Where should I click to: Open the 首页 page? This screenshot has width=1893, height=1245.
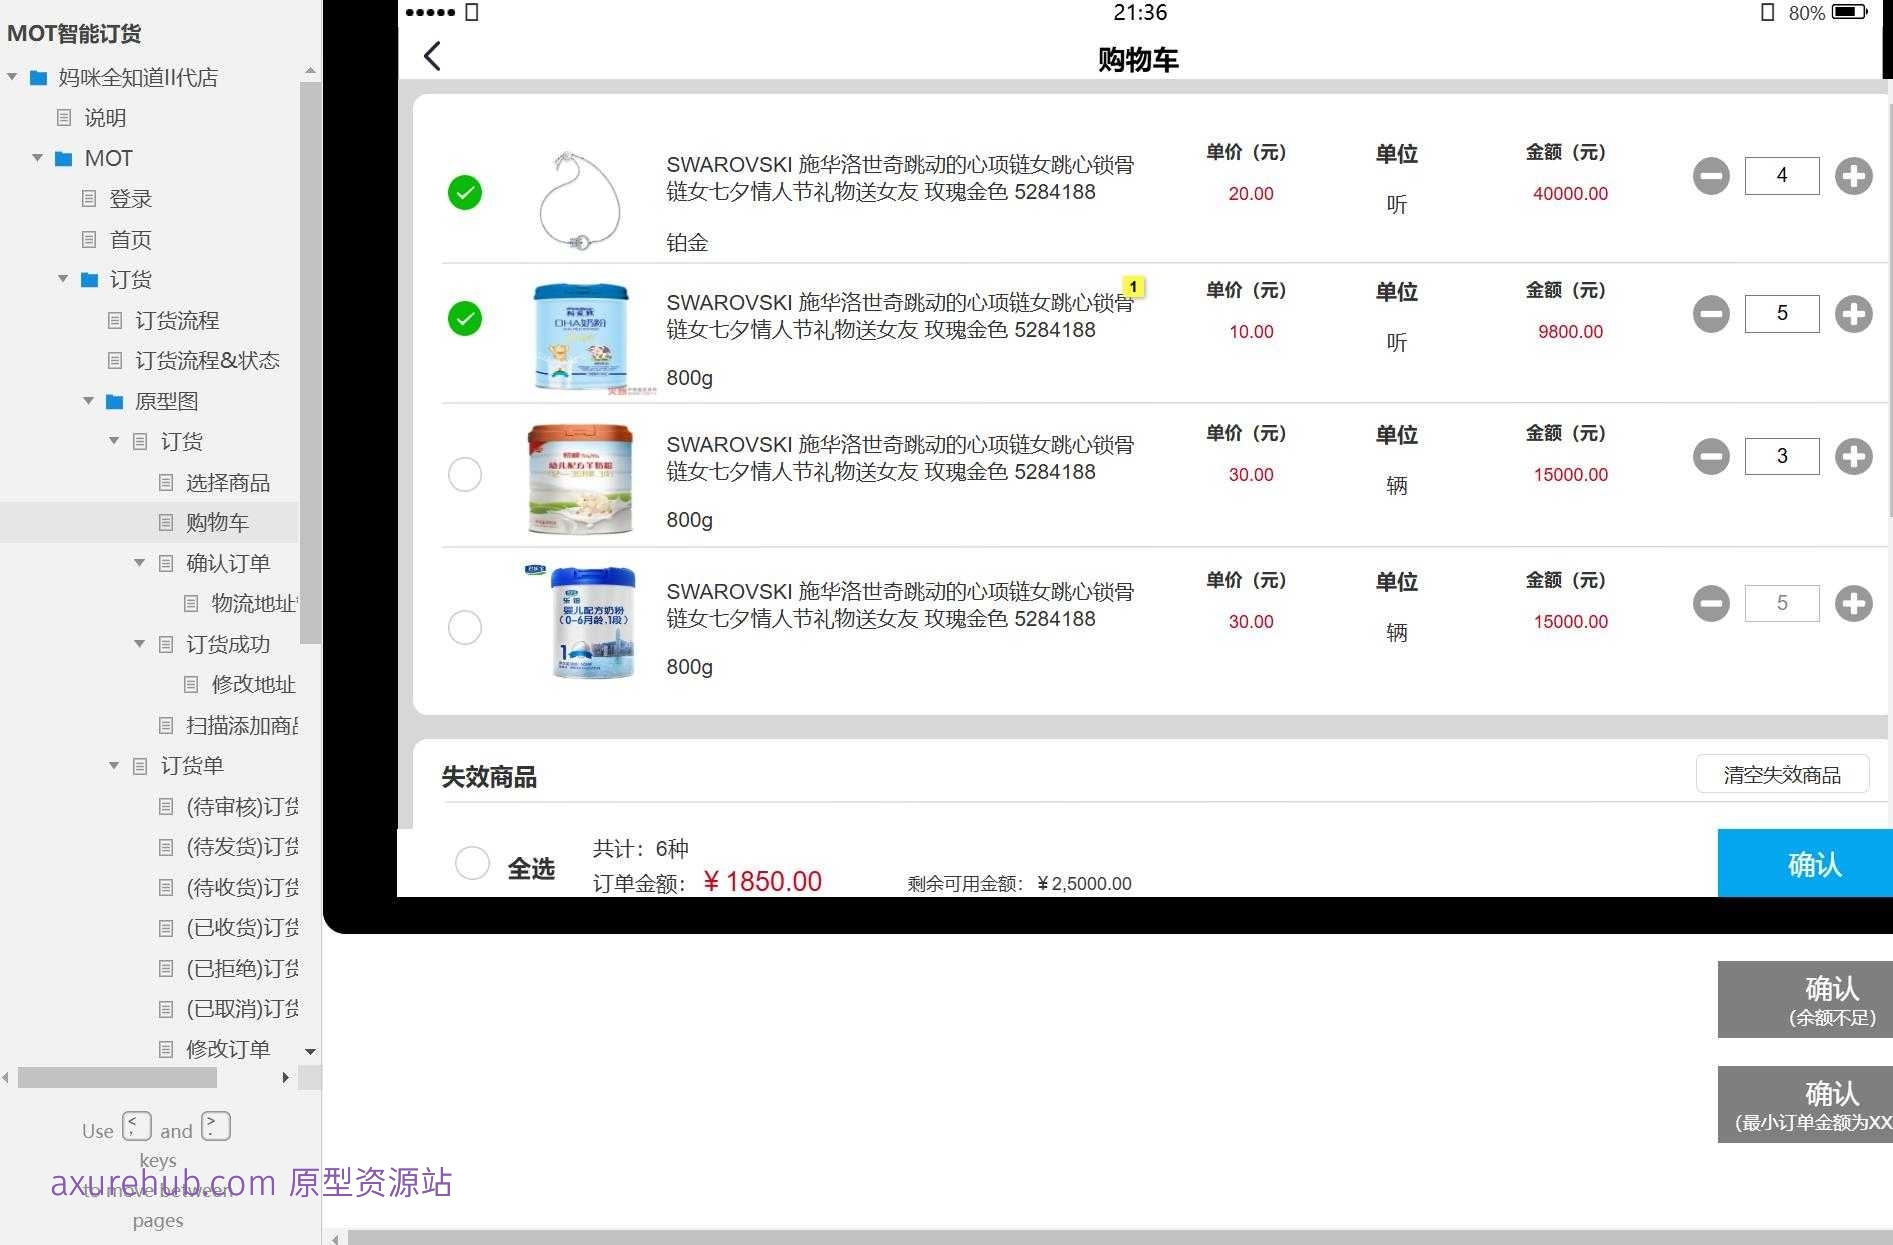pyautogui.click(x=131, y=240)
